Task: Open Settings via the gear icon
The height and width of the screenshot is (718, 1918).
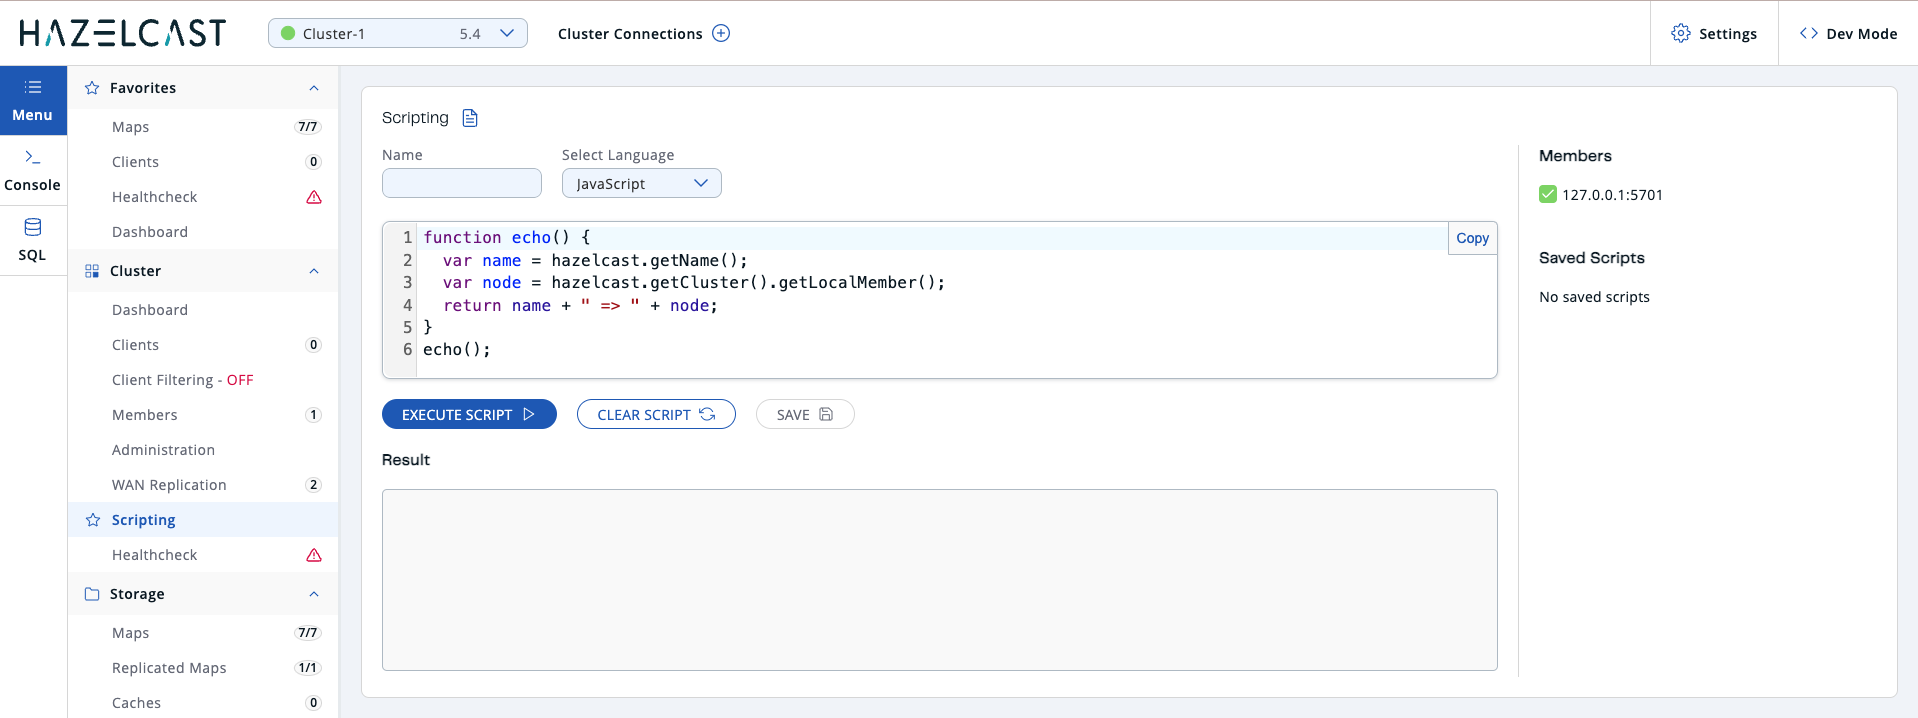Action: [x=1681, y=33]
